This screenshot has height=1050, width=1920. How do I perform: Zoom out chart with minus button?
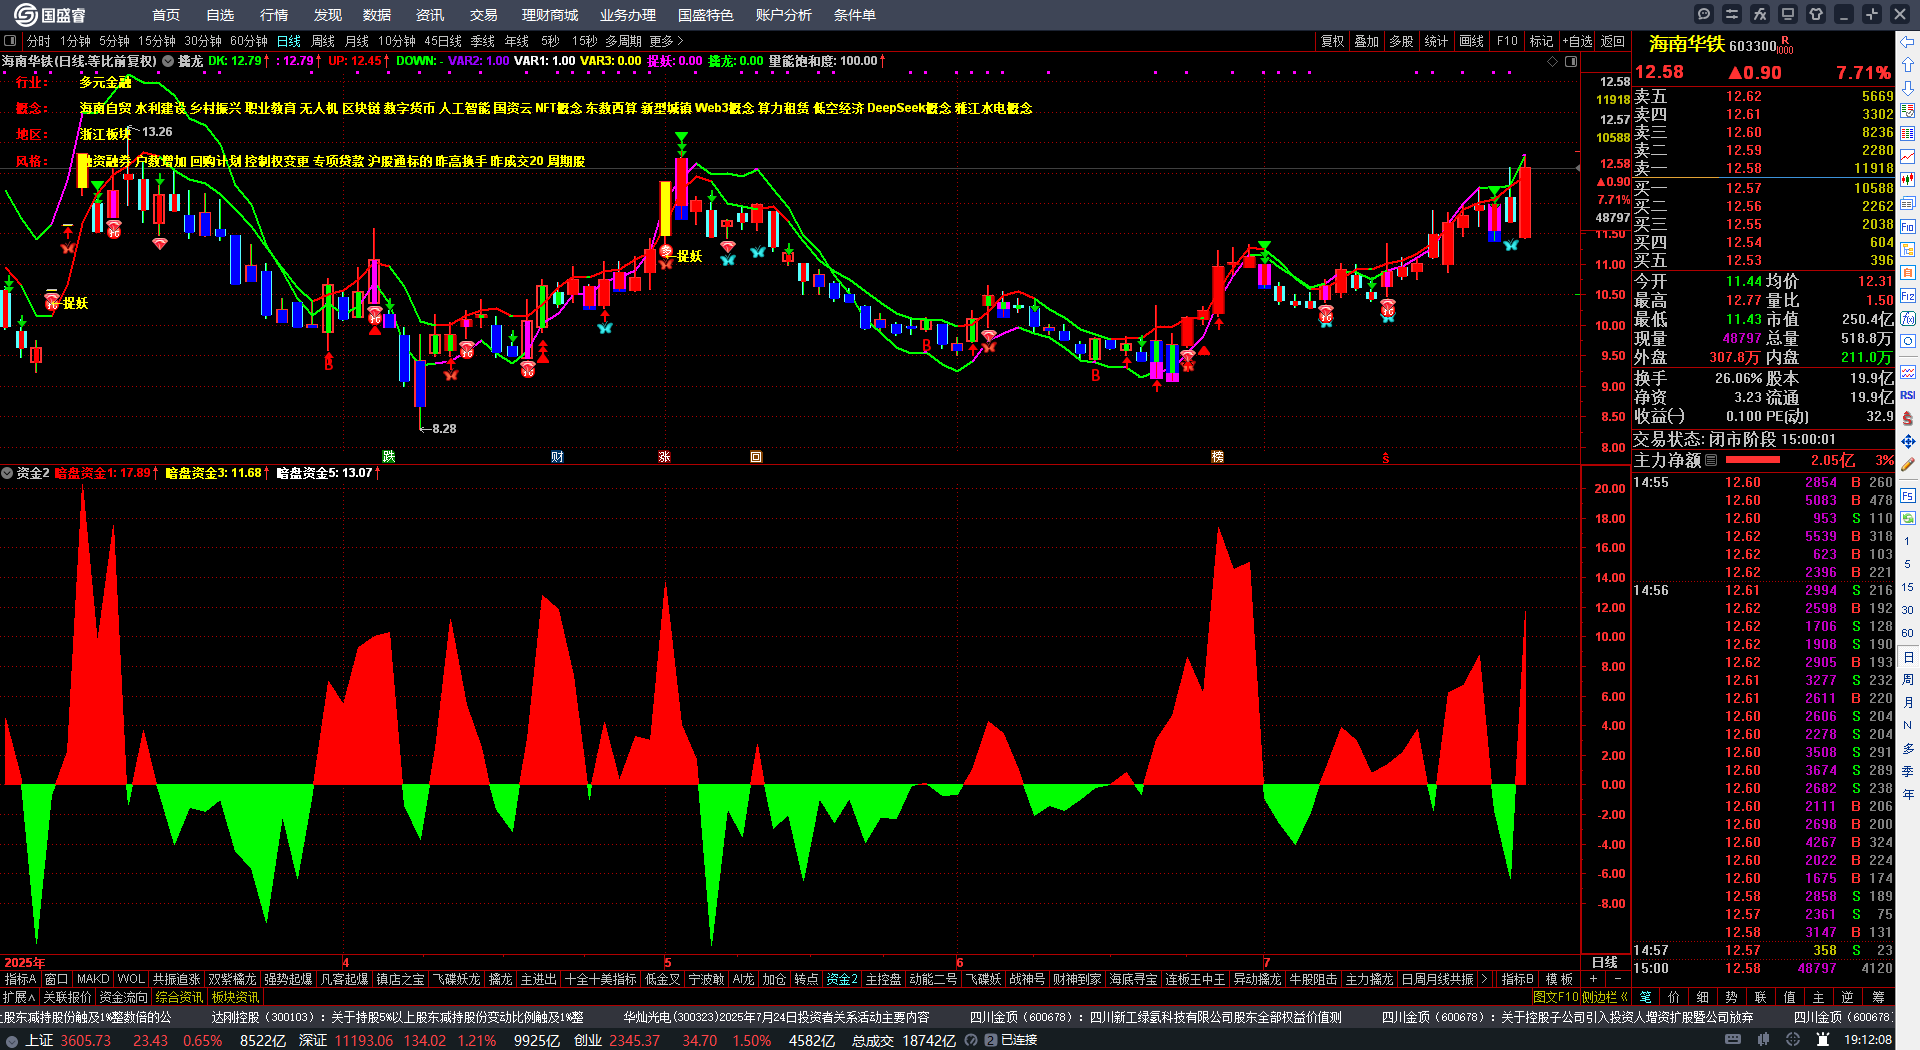tap(1617, 979)
